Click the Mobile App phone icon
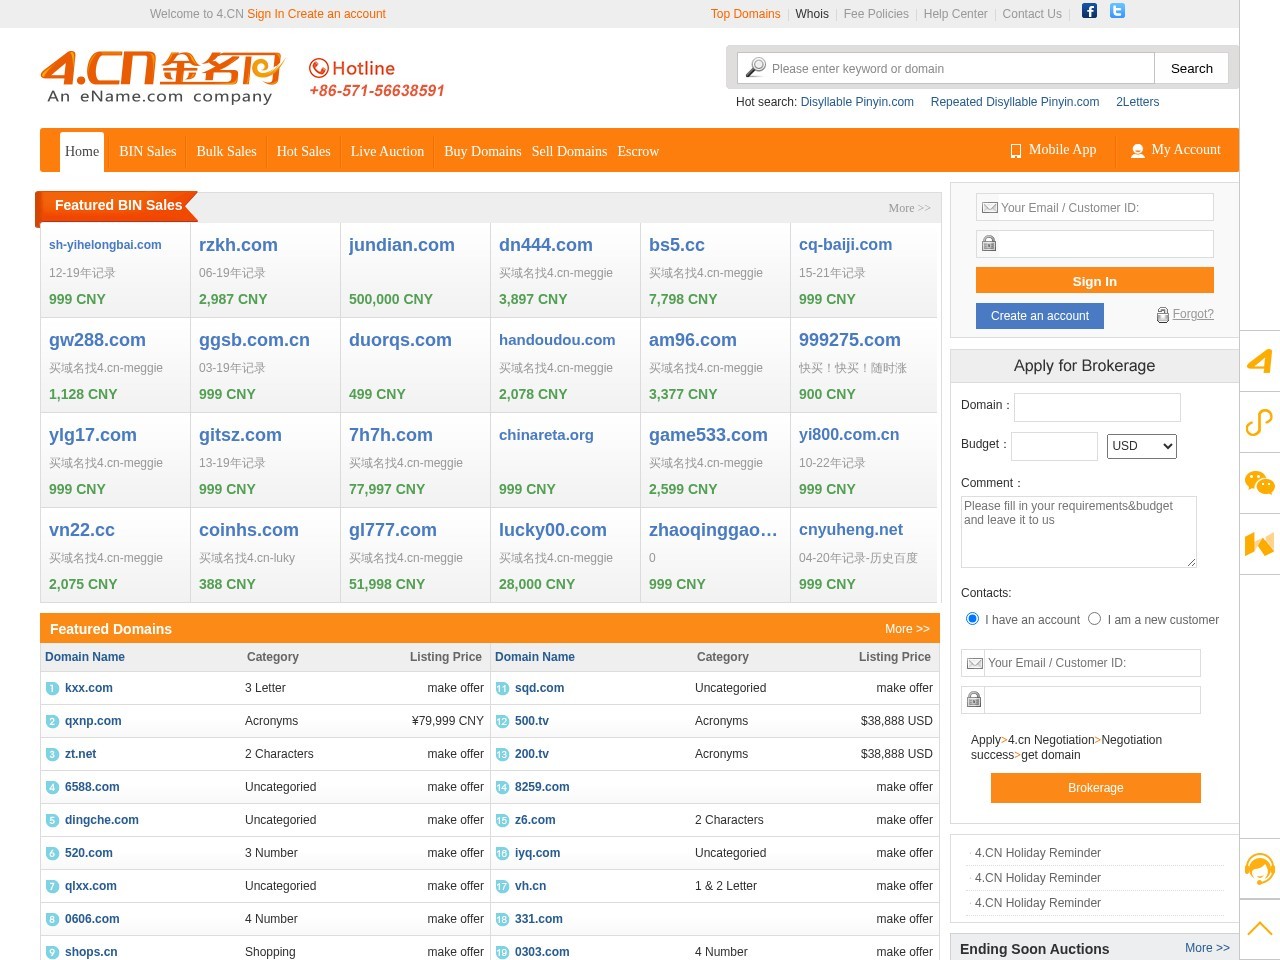This screenshot has height=960, width=1280. [1016, 151]
